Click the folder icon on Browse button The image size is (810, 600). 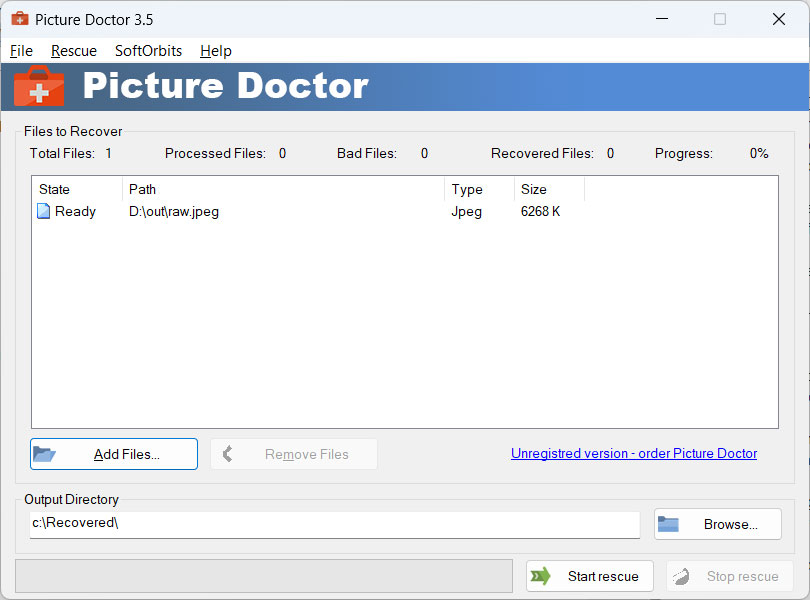668,524
